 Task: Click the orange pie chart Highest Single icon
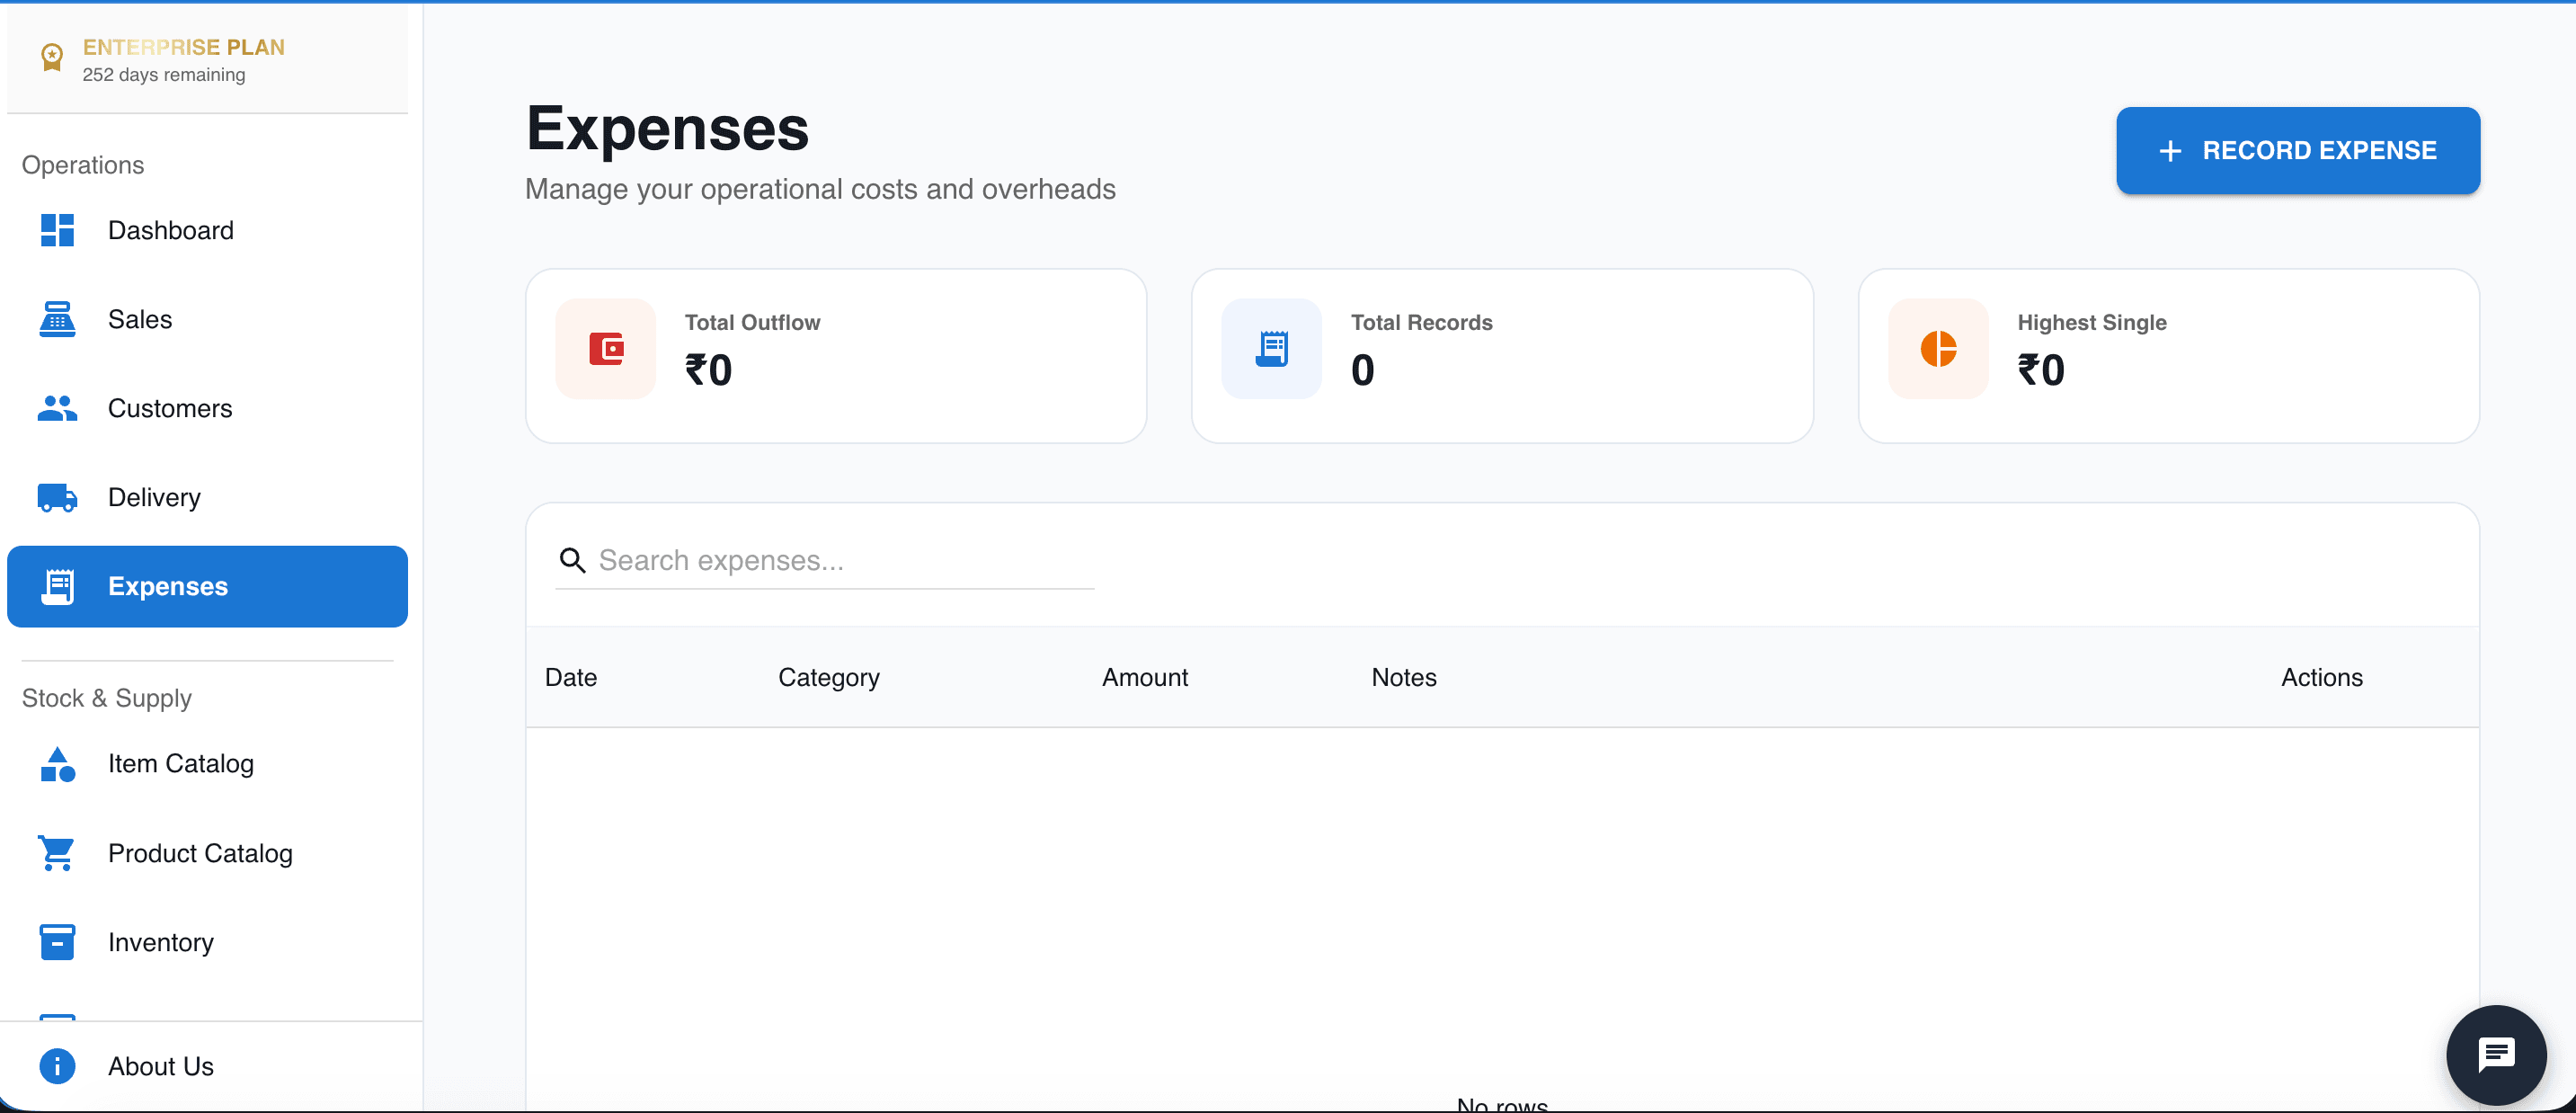[x=1938, y=349]
